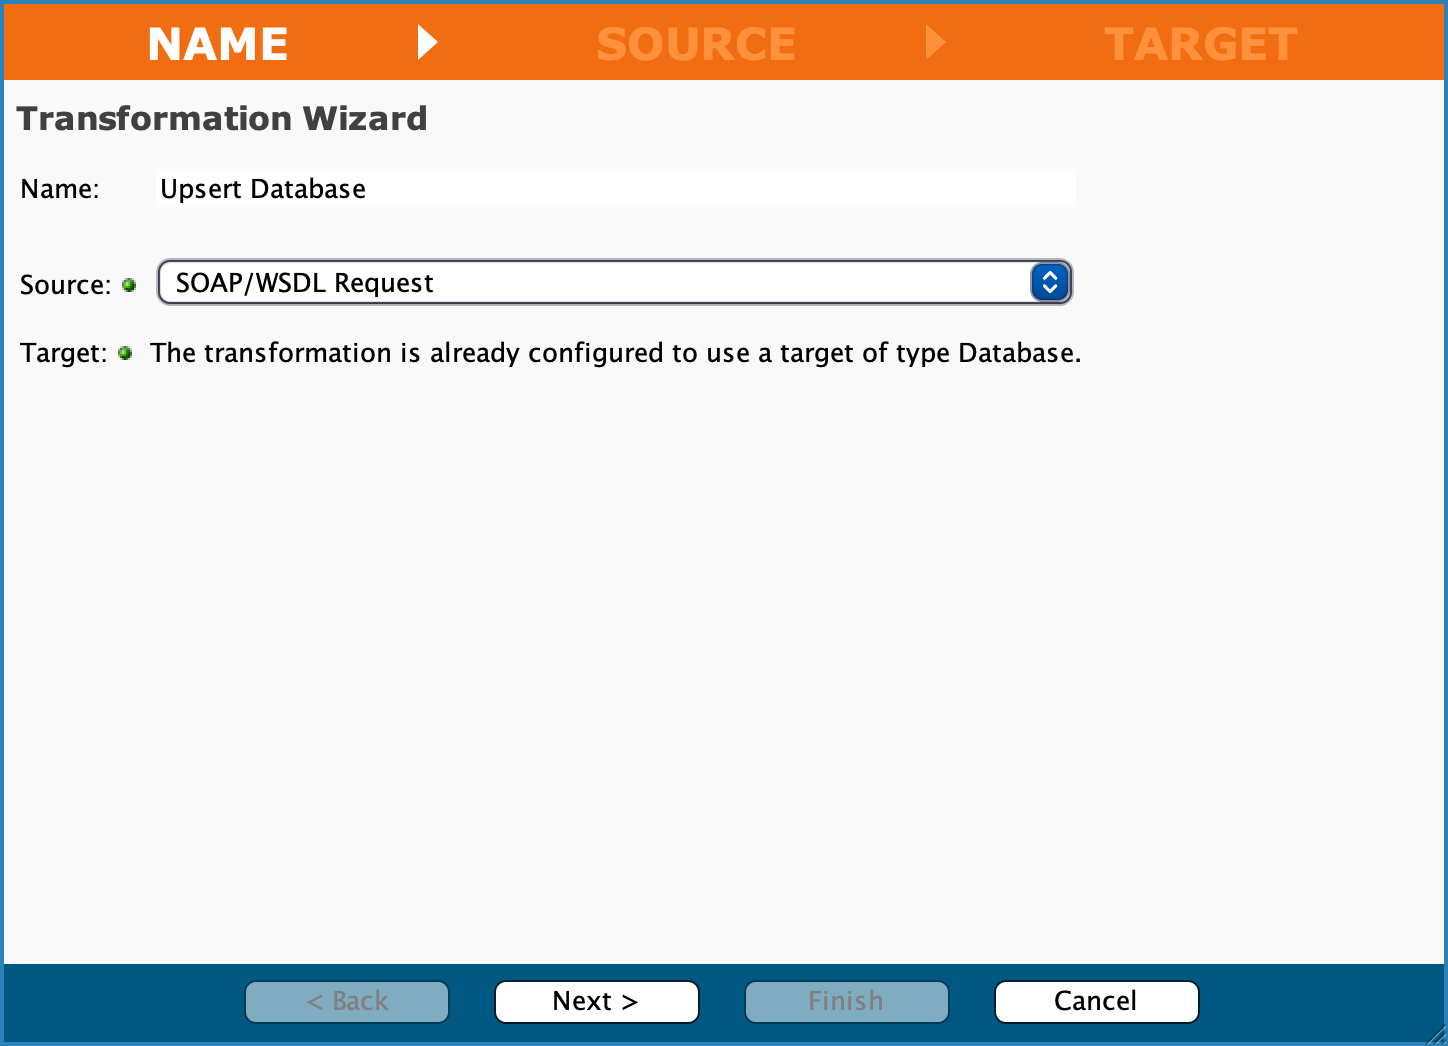Click the SOURCE step in wizard header
1448x1046 pixels.
click(x=696, y=44)
